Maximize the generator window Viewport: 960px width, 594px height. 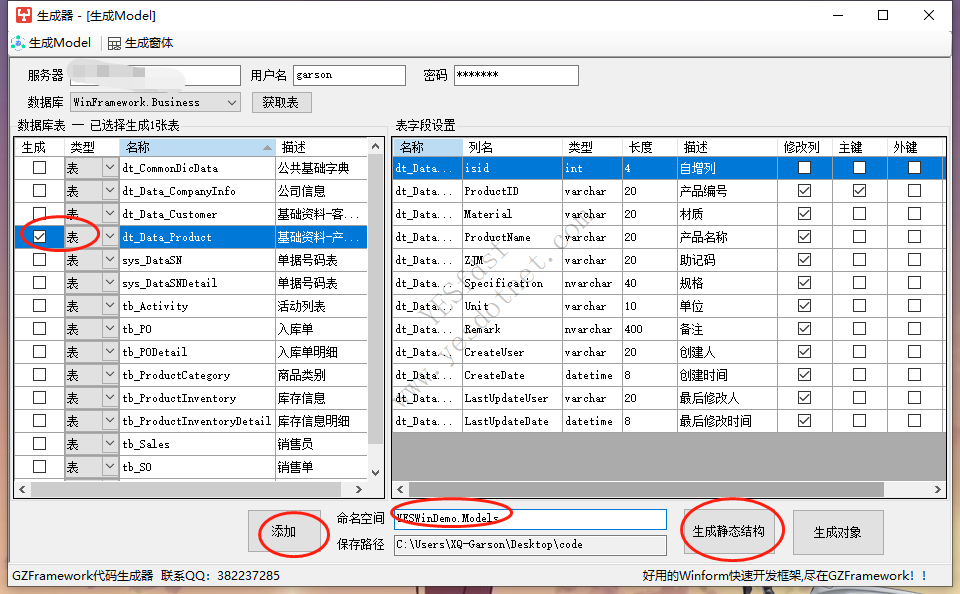click(883, 15)
